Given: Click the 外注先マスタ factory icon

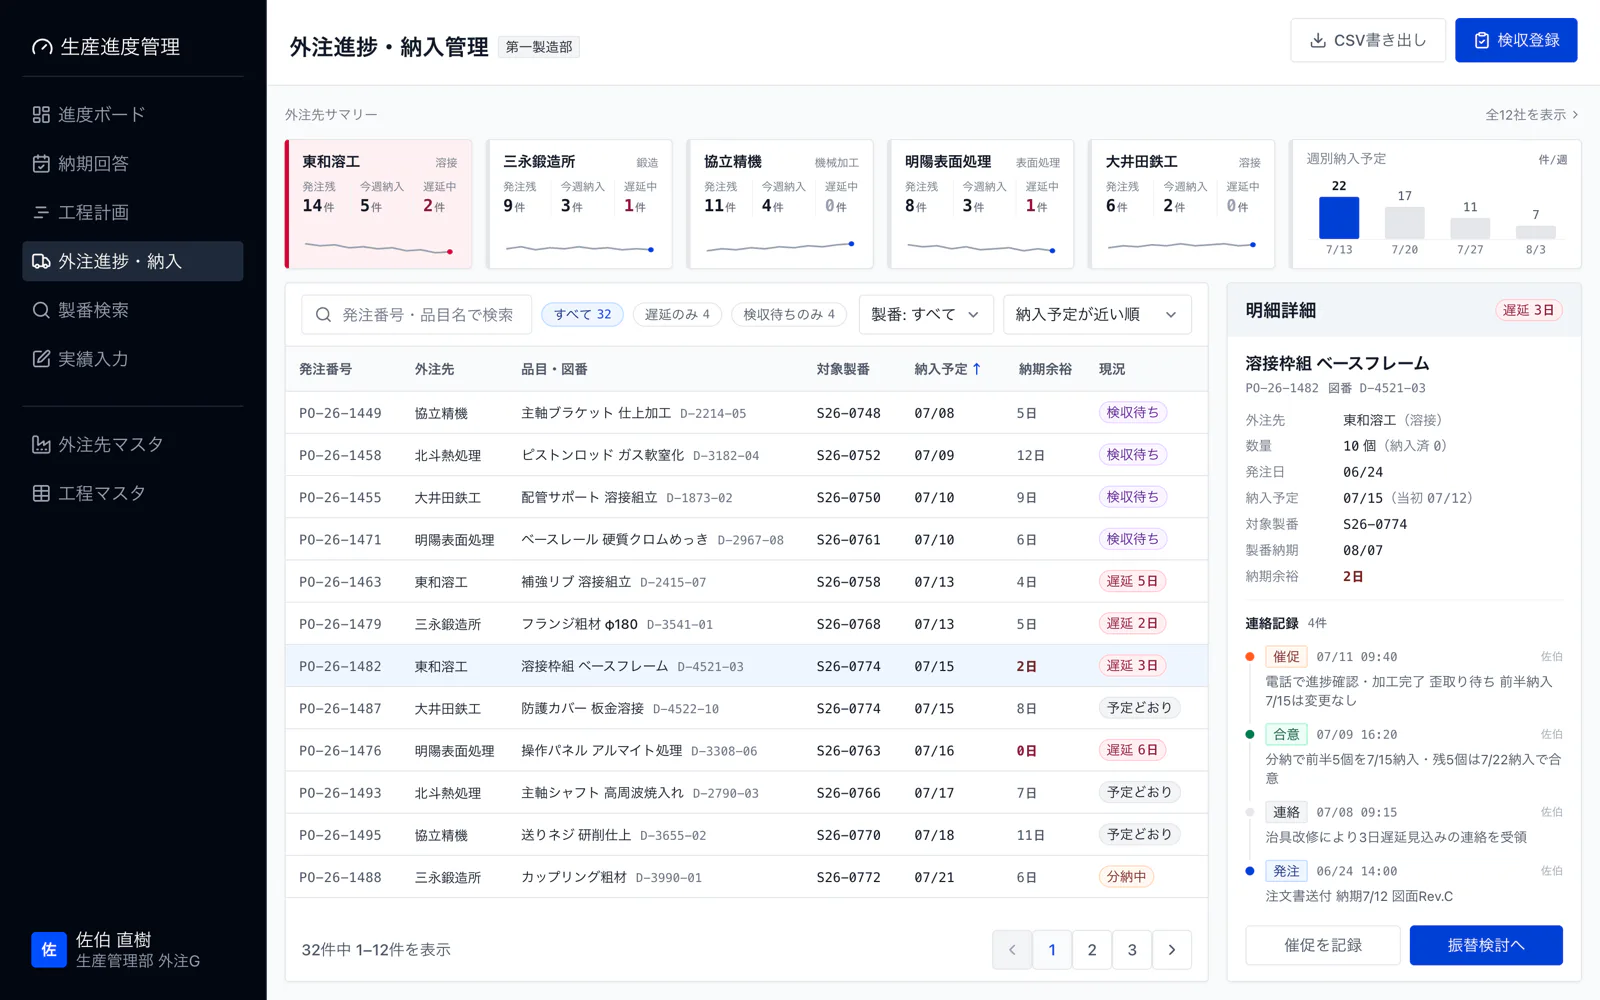Looking at the screenshot, I should (41, 445).
